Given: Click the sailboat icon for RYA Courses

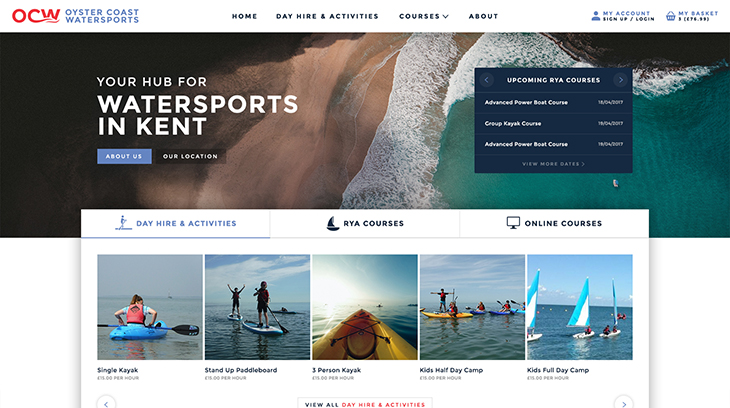Looking at the screenshot, I should 332,224.
